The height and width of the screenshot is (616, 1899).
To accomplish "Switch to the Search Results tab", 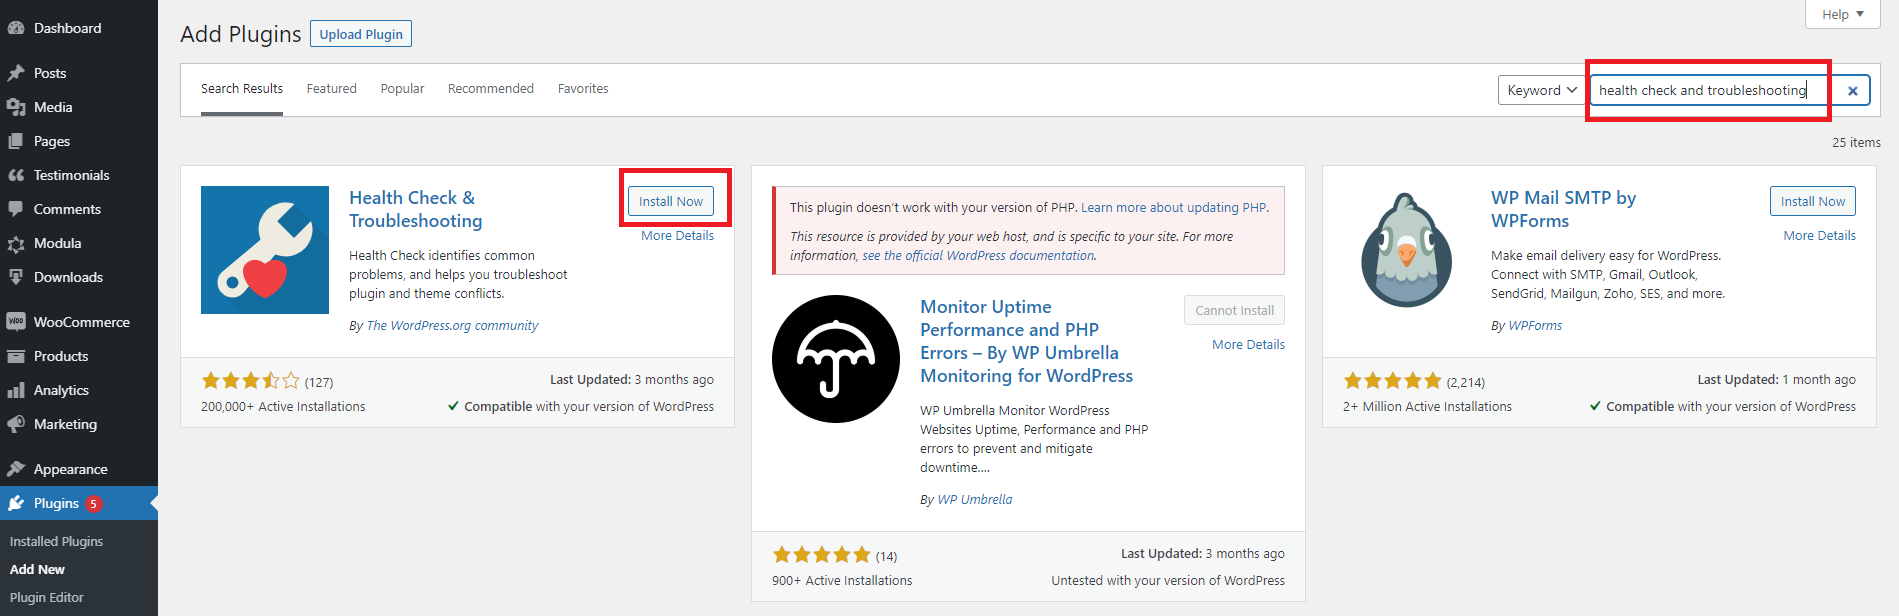I will pos(242,89).
